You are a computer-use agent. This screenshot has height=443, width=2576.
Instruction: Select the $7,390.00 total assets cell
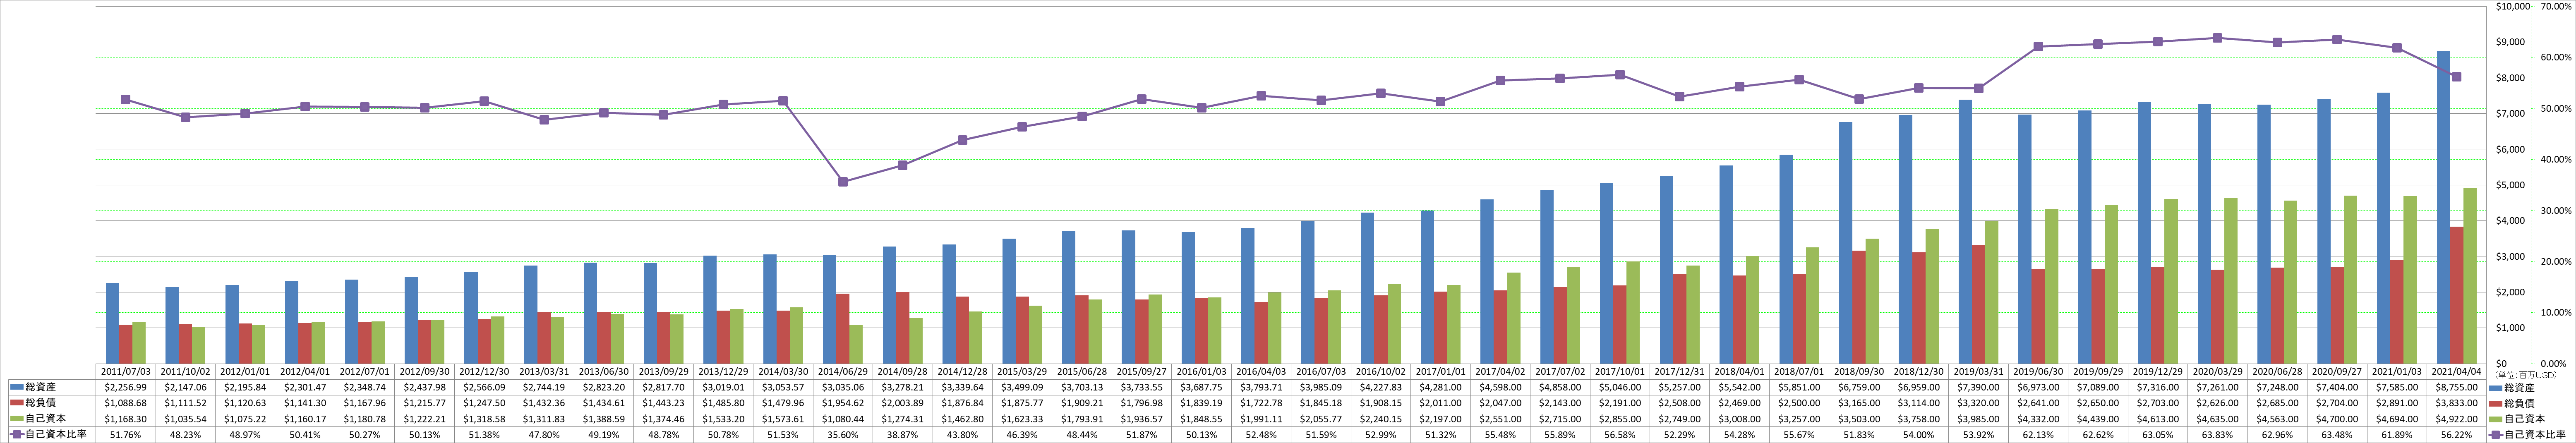[x=1978, y=387]
